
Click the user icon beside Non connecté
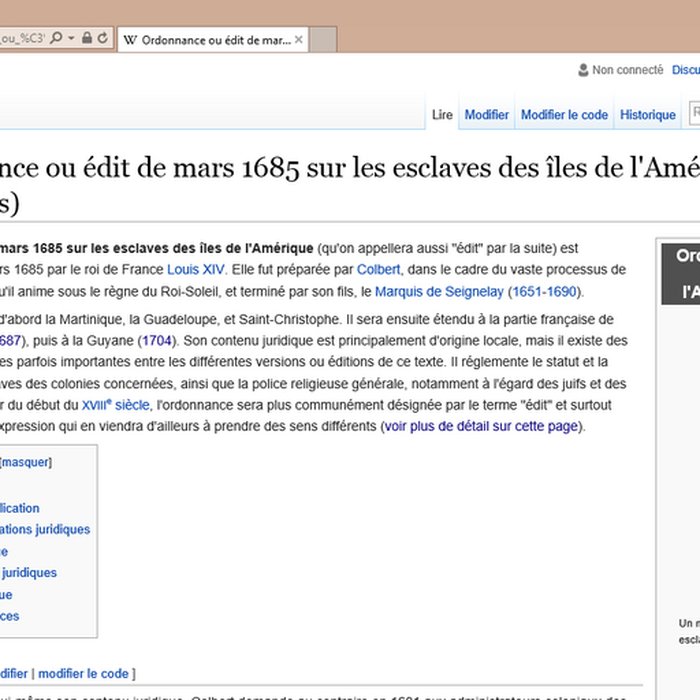click(x=583, y=71)
